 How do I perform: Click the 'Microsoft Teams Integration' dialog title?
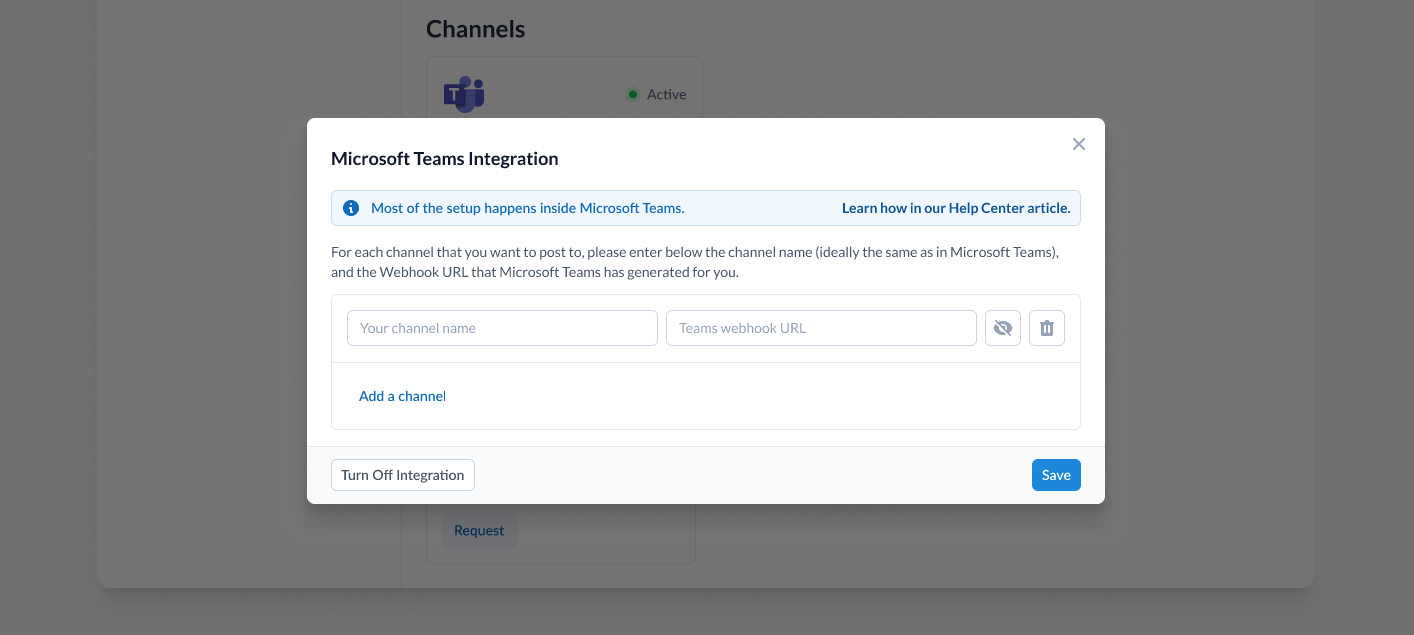coord(444,158)
